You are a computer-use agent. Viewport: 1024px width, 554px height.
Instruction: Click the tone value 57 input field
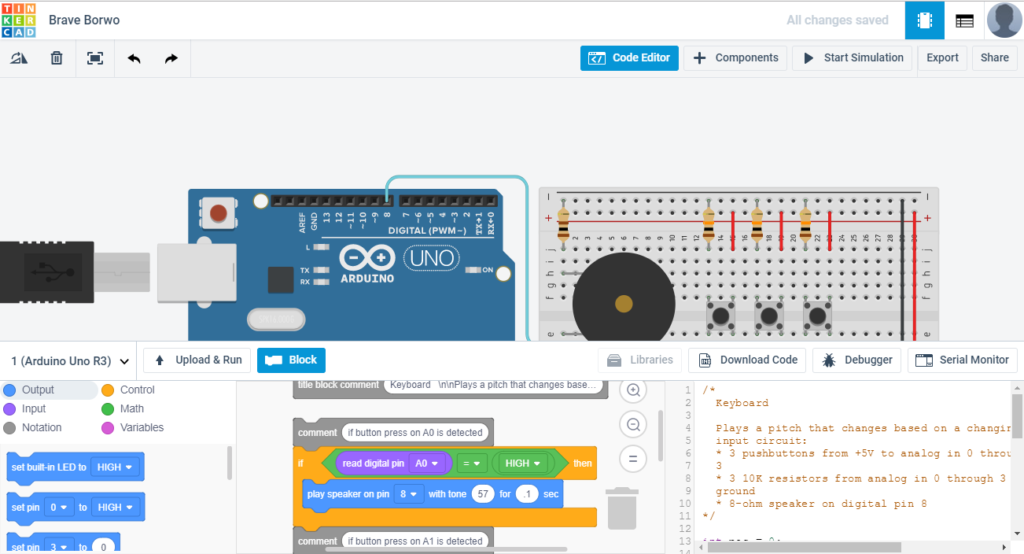coord(483,493)
